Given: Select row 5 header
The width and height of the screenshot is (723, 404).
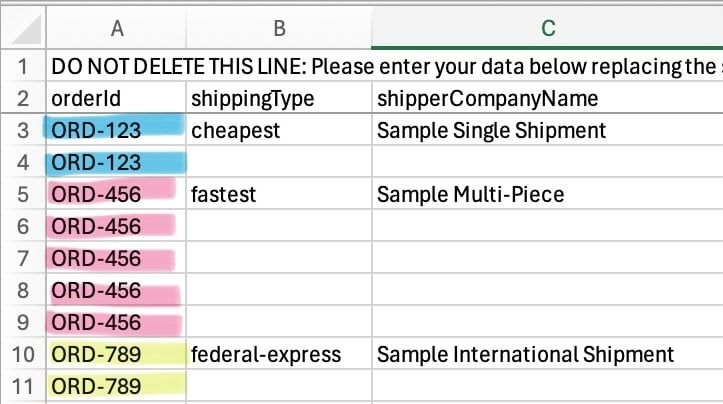Looking at the screenshot, I should tap(22, 194).
